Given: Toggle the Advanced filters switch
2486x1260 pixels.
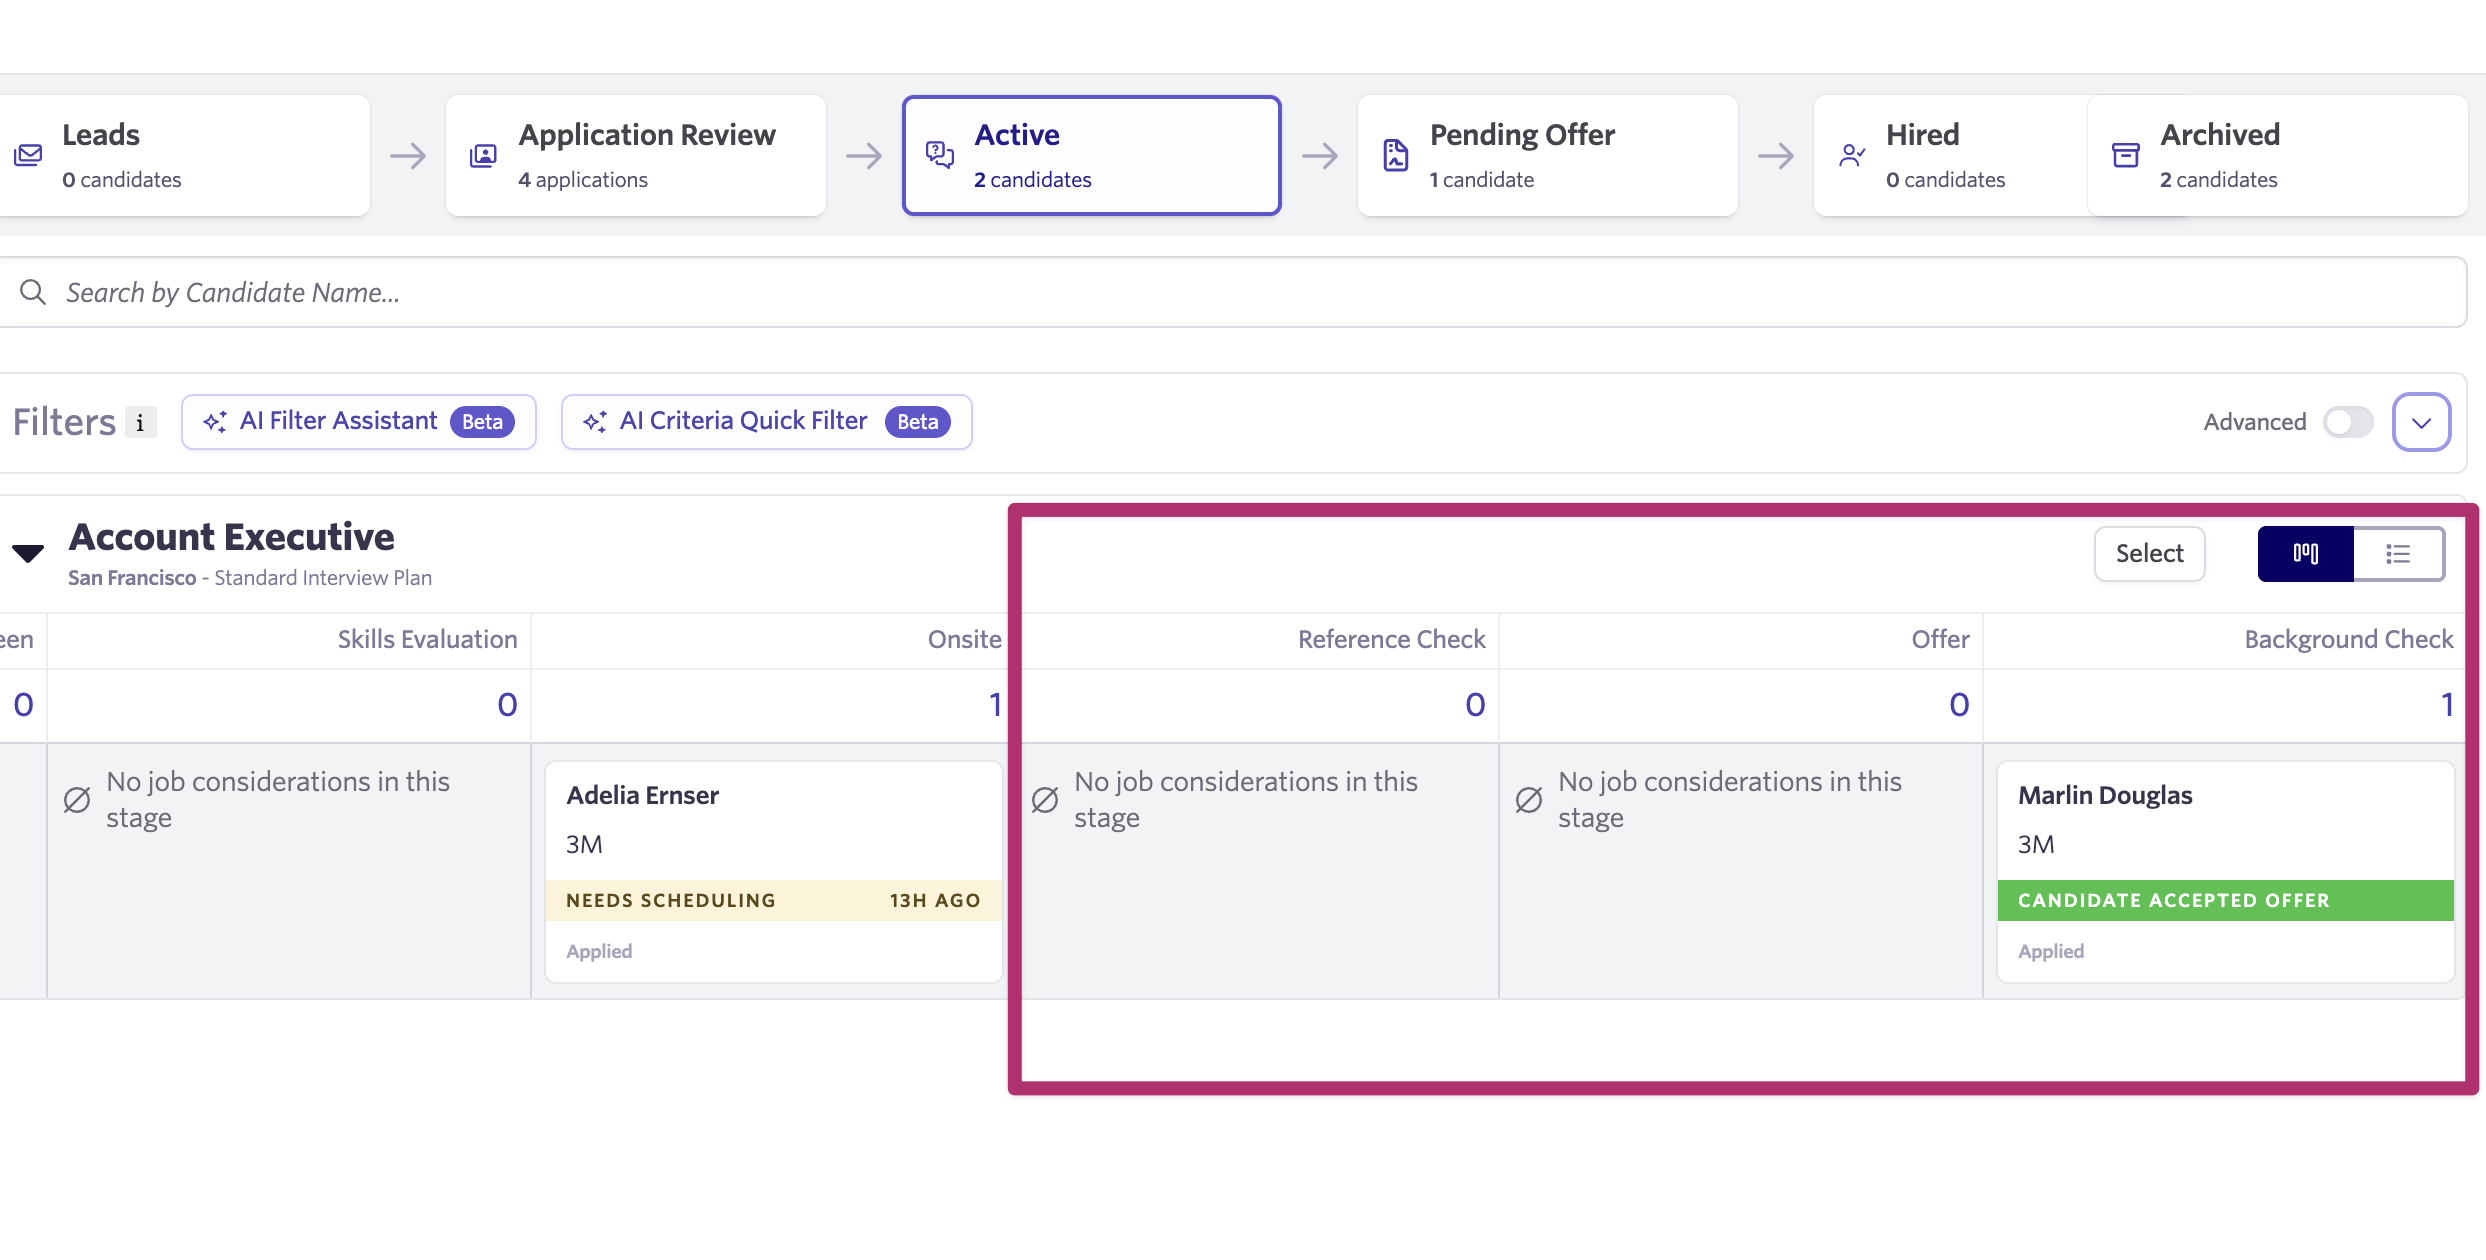Looking at the screenshot, I should click(2347, 422).
